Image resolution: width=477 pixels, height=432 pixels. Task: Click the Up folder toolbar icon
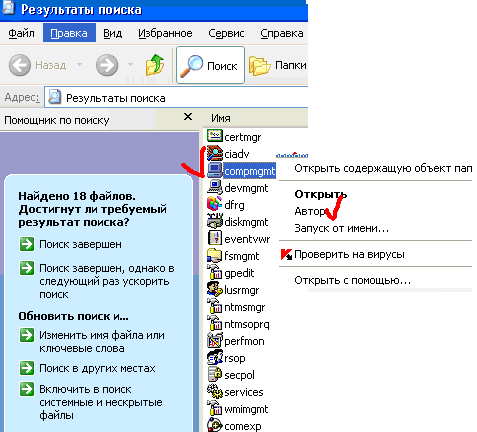click(155, 65)
